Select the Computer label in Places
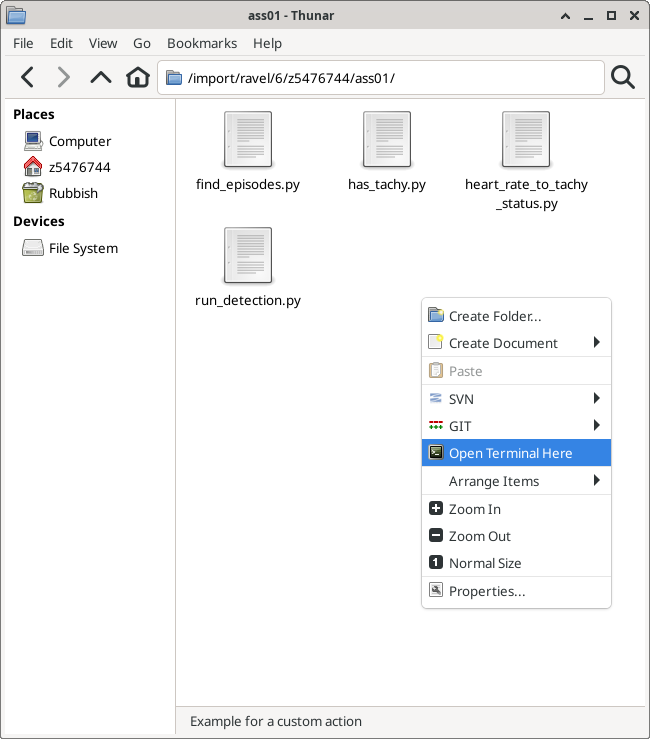Screen dimensions: 650x739 point(80,141)
